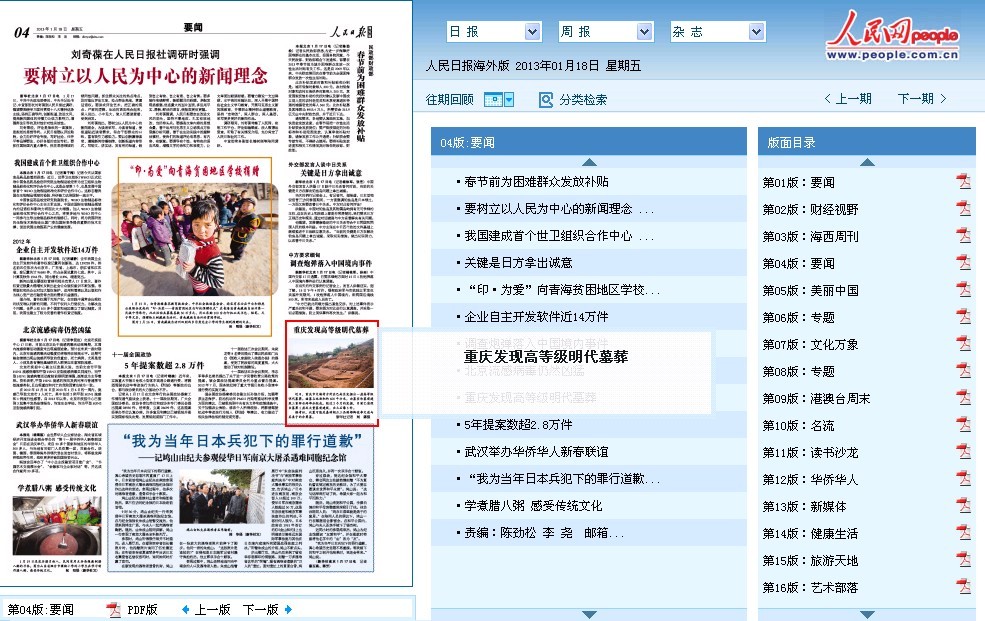Select 第16版：艺术部落 in 版面目录
Image resolution: width=985 pixels, height=621 pixels.
[x=810, y=587]
